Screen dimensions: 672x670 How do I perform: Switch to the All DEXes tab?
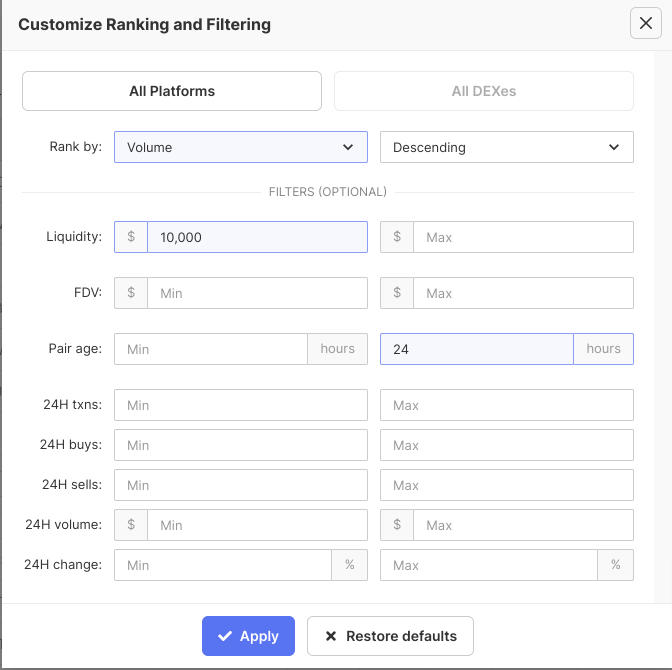(484, 91)
